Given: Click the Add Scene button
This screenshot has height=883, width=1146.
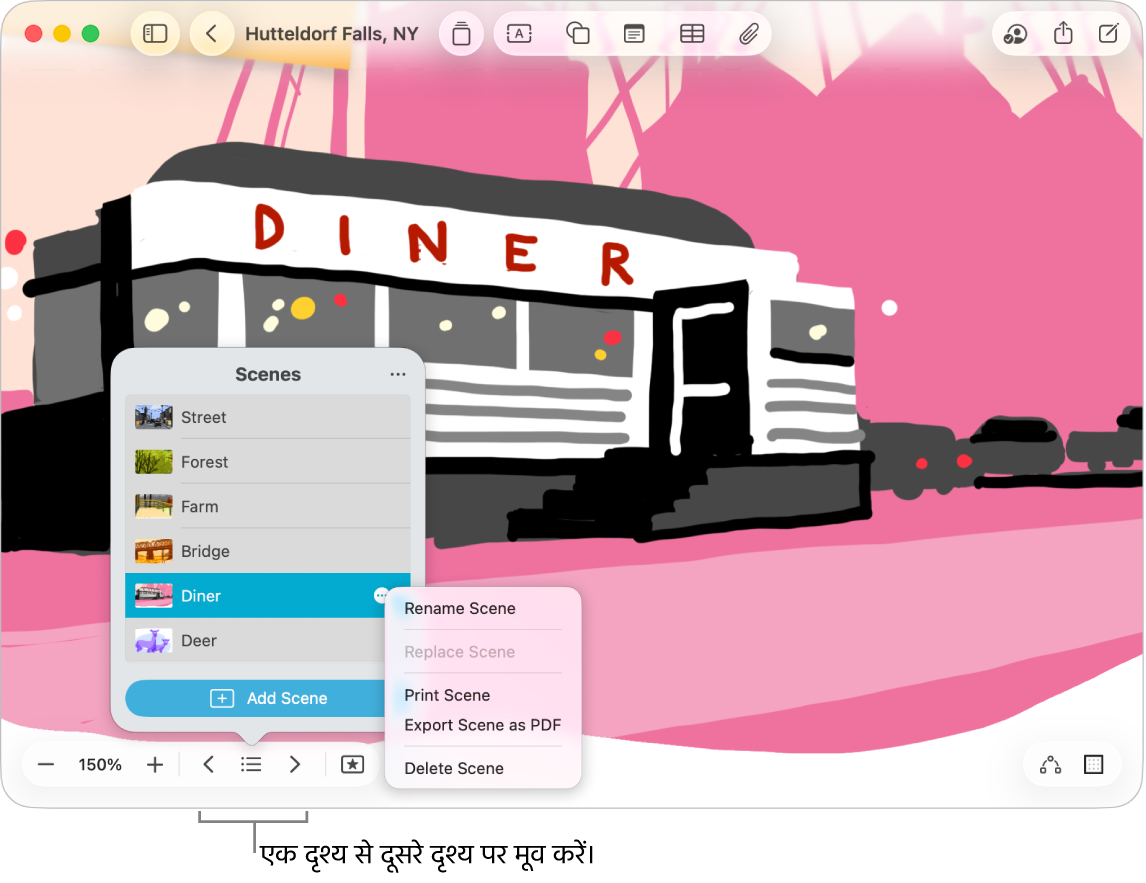Looking at the screenshot, I should (255, 698).
